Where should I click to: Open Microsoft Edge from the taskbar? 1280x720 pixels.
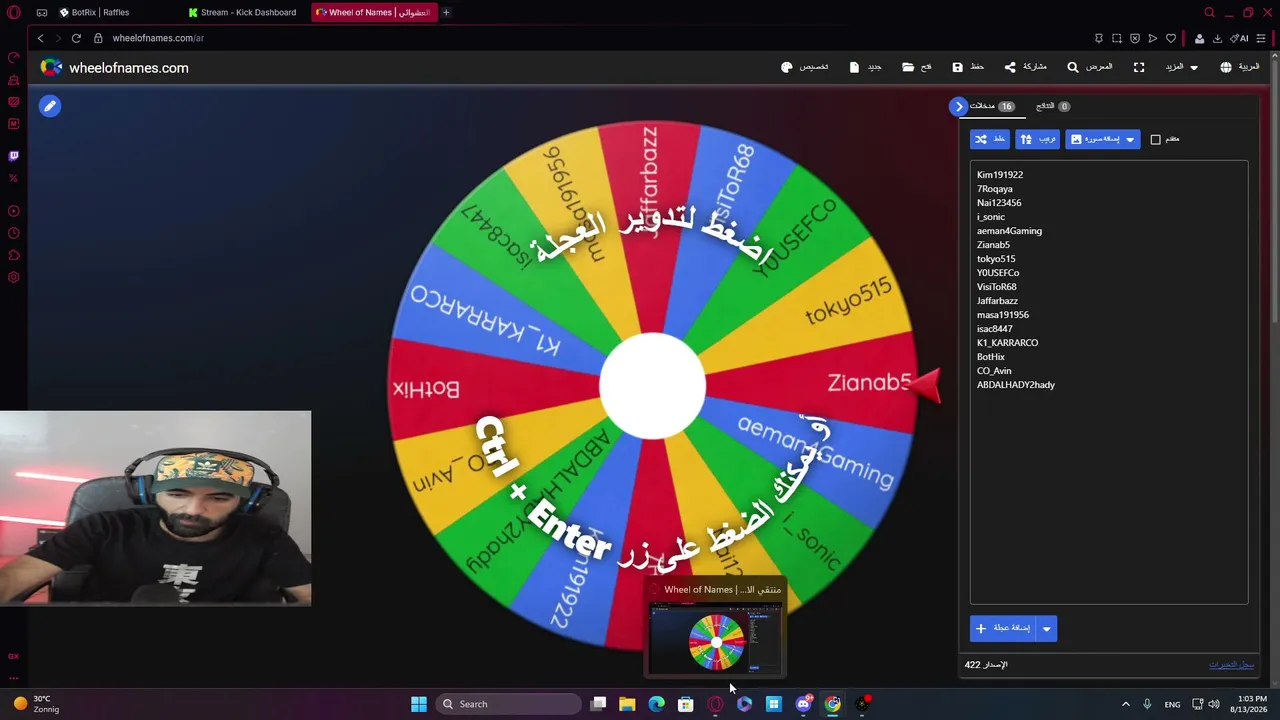[656, 704]
